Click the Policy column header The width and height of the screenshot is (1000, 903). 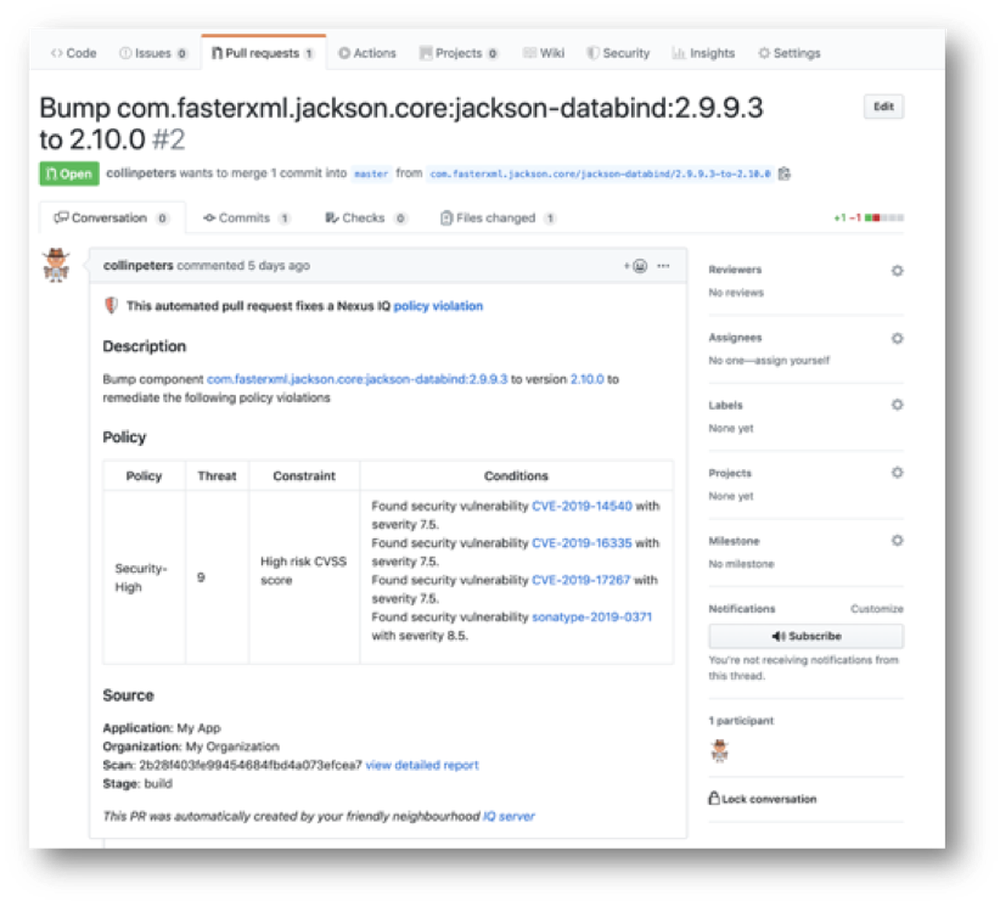click(144, 476)
